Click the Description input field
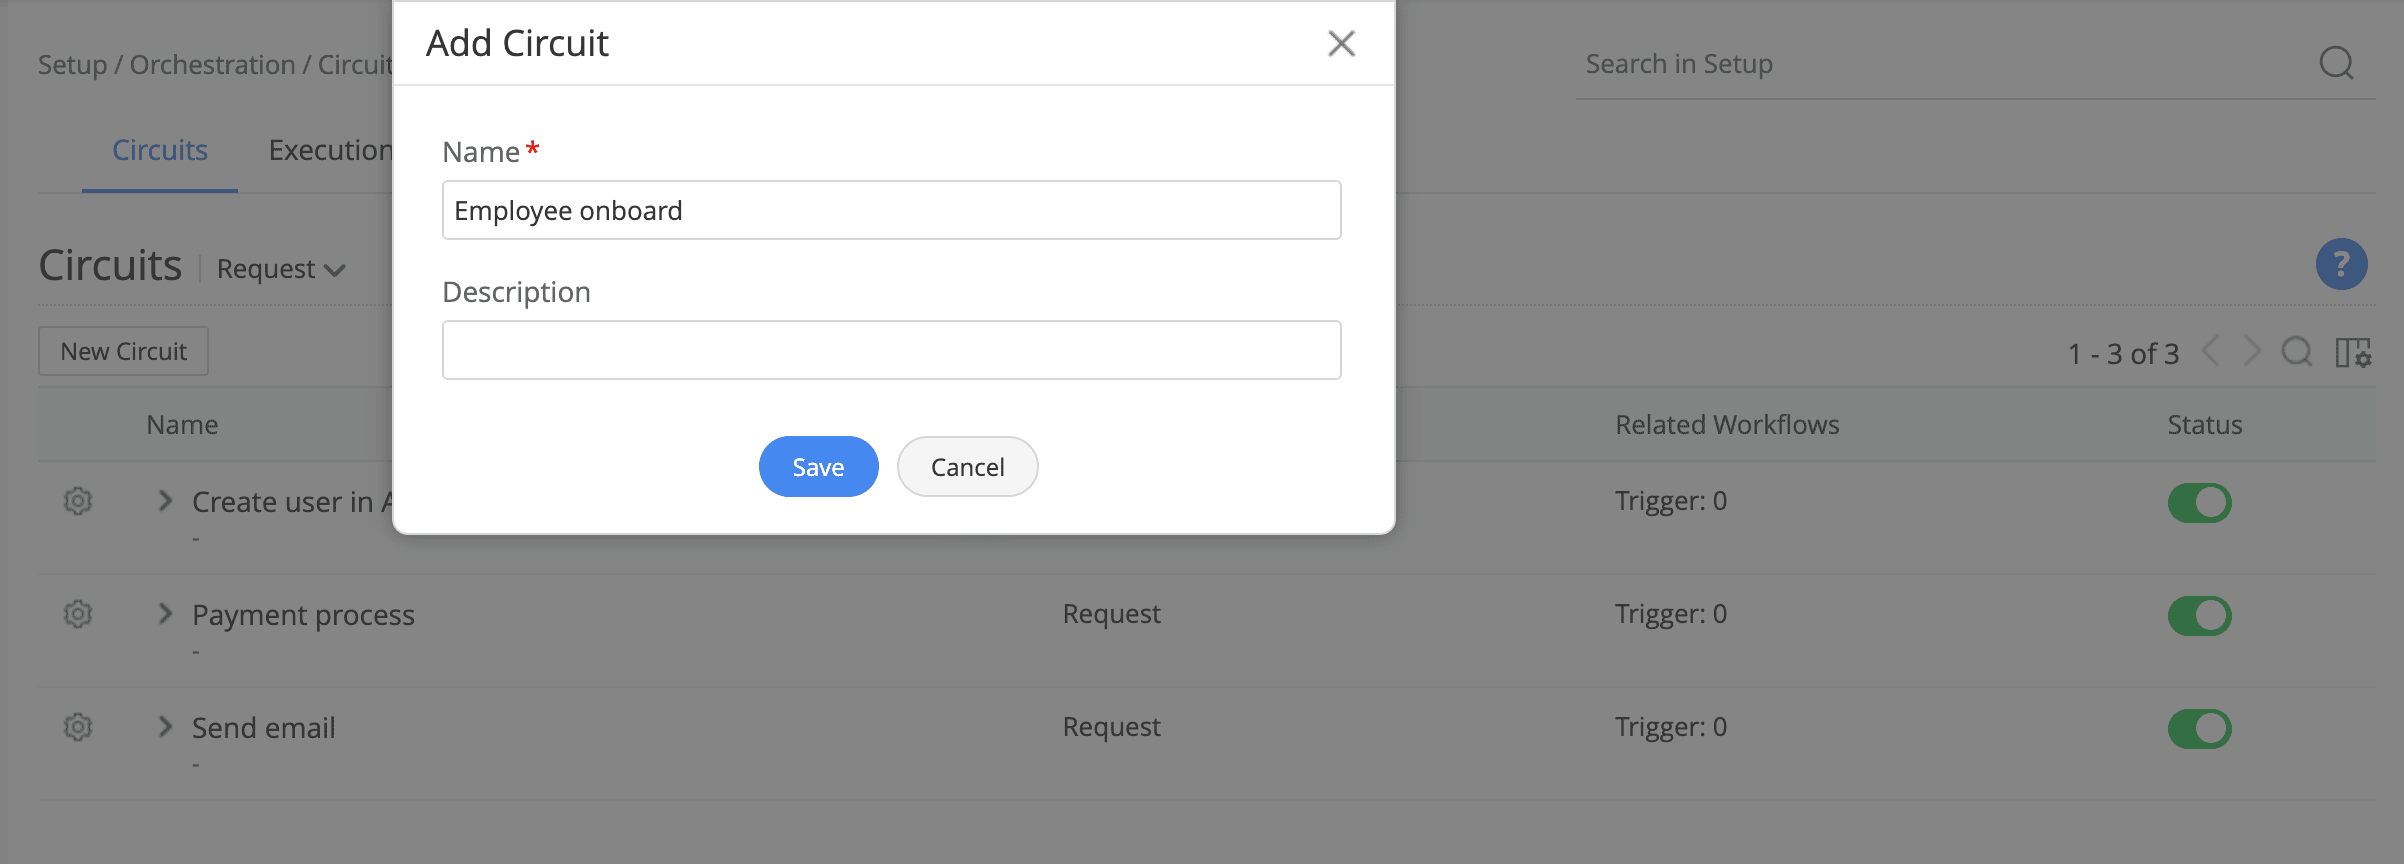The height and width of the screenshot is (864, 2404). tap(891, 350)
